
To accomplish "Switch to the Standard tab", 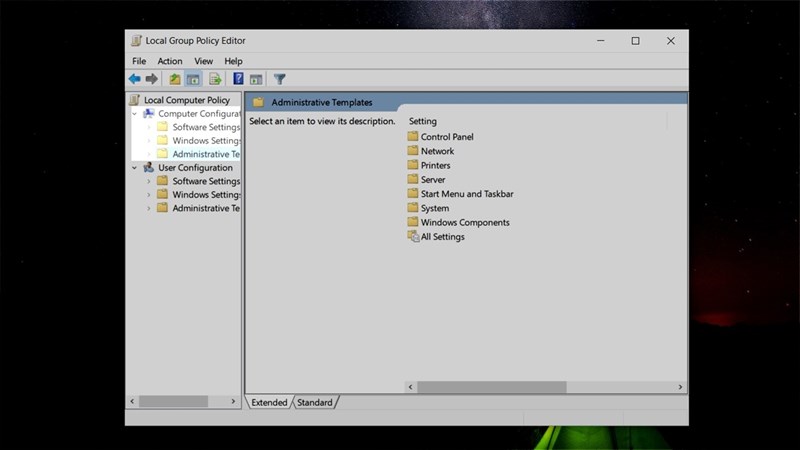I will [314, 403].
